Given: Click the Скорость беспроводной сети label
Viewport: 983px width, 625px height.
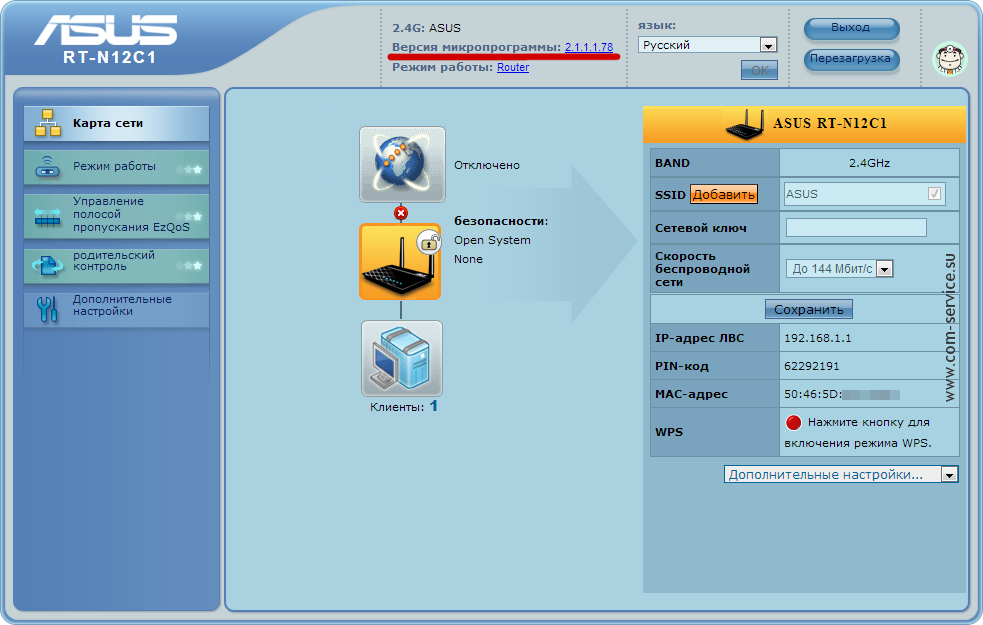Looking at the screenshot, I should pyautogui.click(x=702, y=269).
